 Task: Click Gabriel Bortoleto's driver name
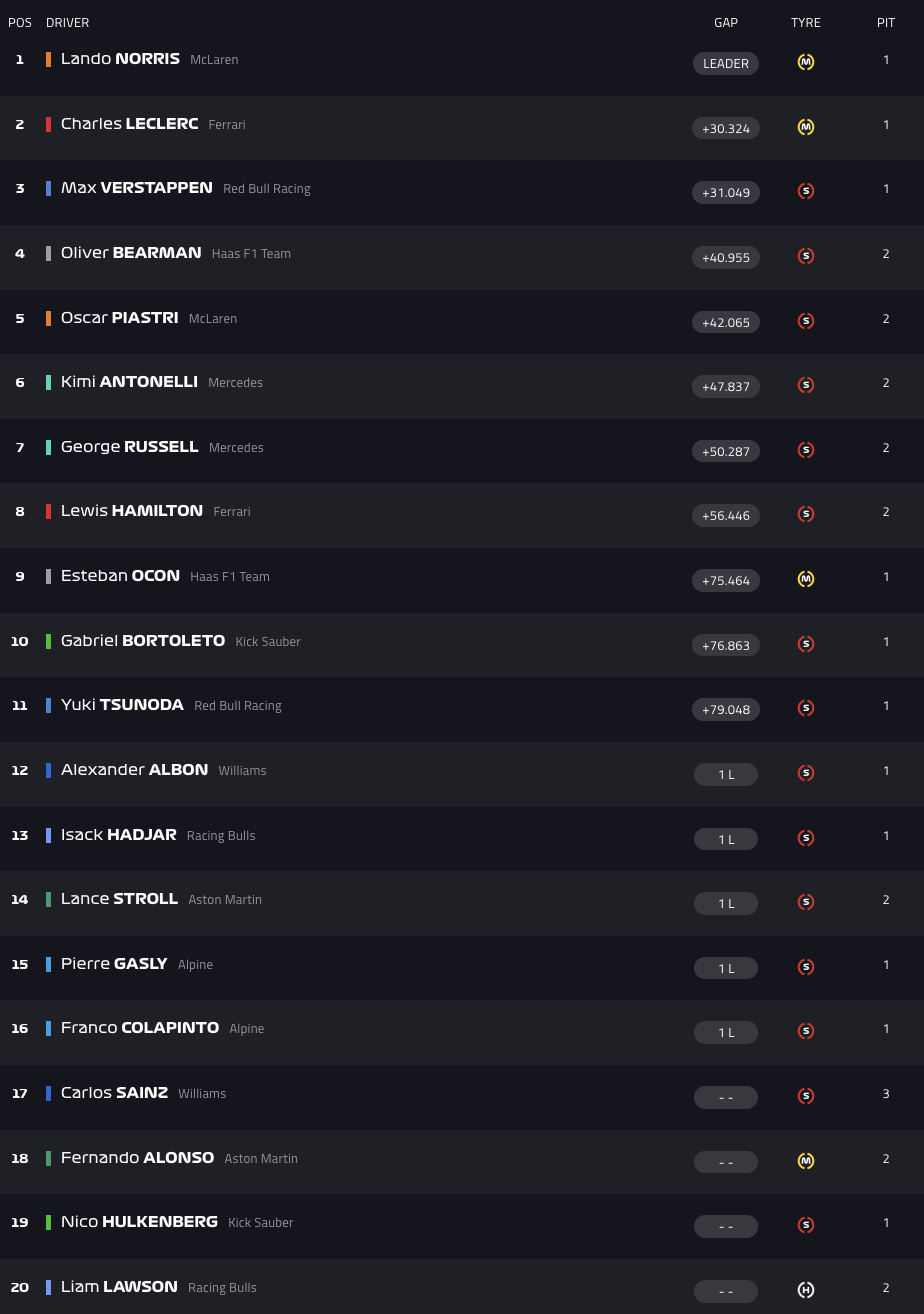coord(143,641)
